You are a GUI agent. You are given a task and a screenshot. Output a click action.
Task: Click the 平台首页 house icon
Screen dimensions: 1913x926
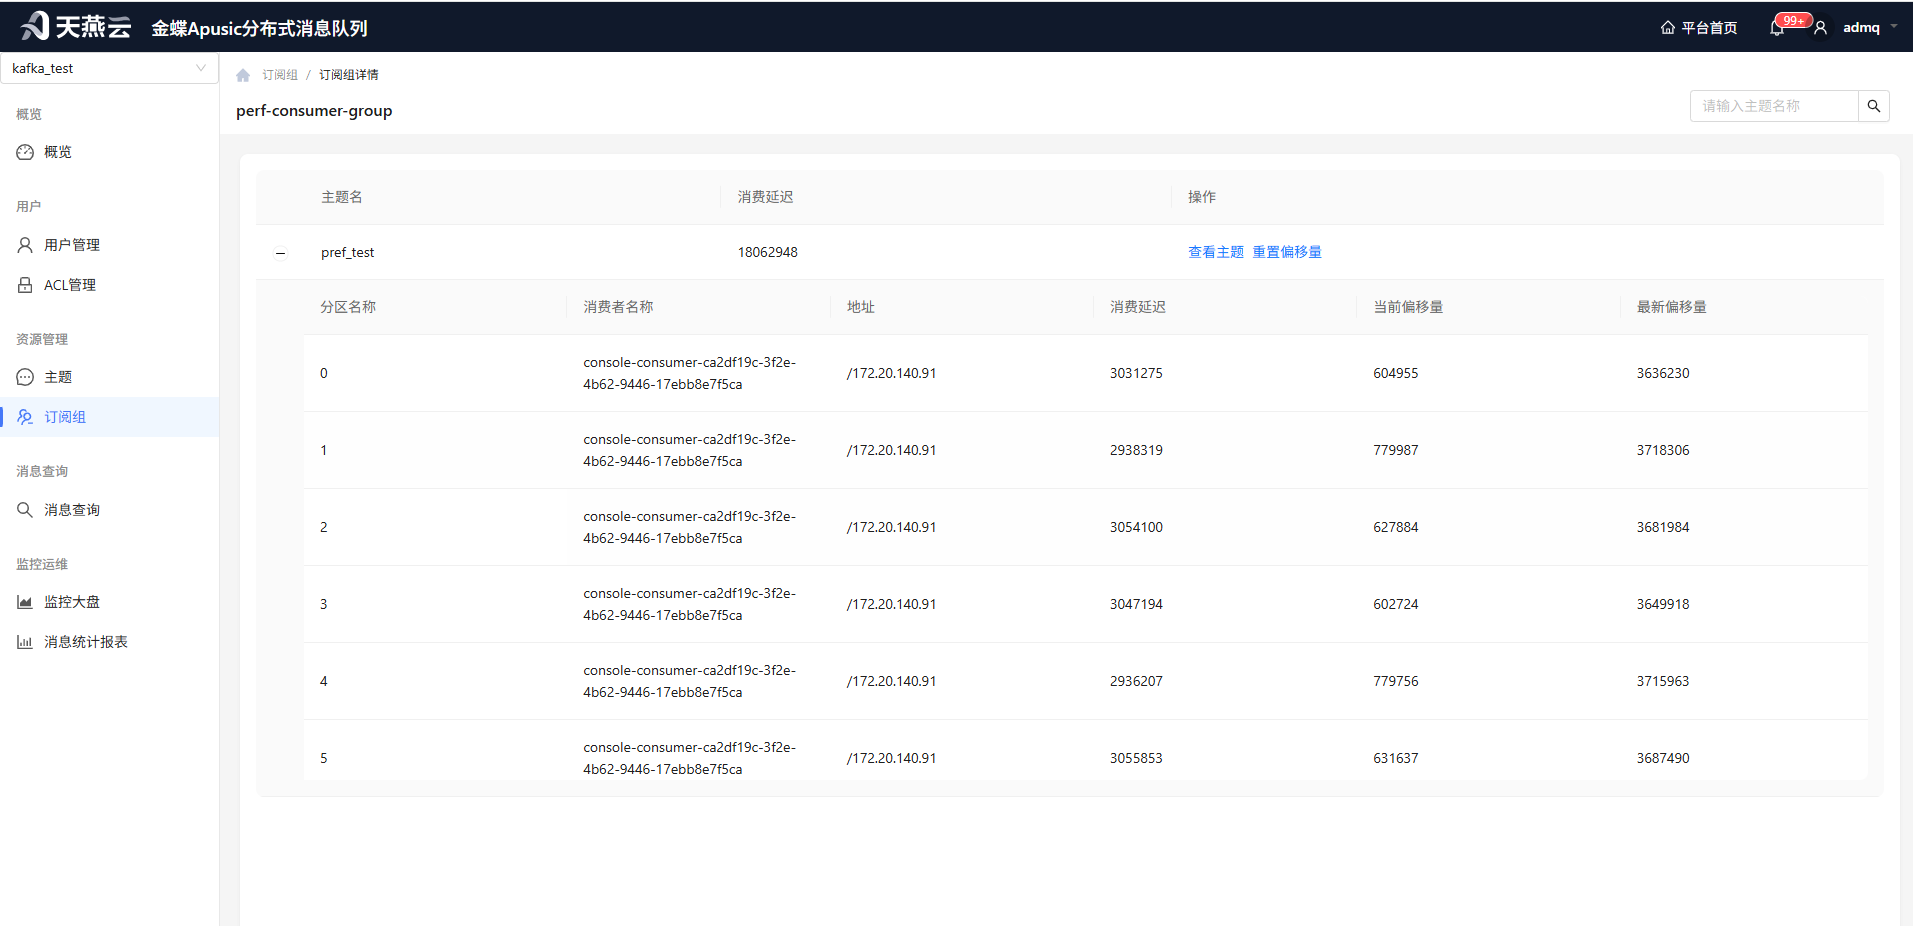[x=1668, y=28]
